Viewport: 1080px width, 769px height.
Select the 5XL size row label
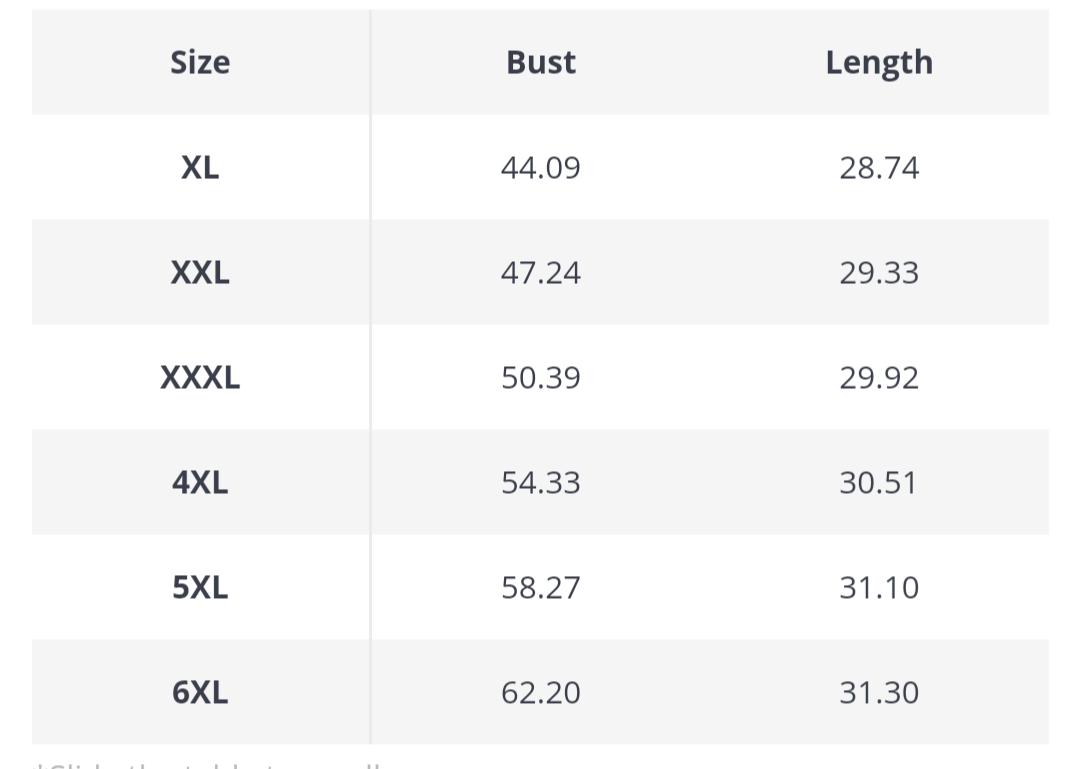pos(200,588)
